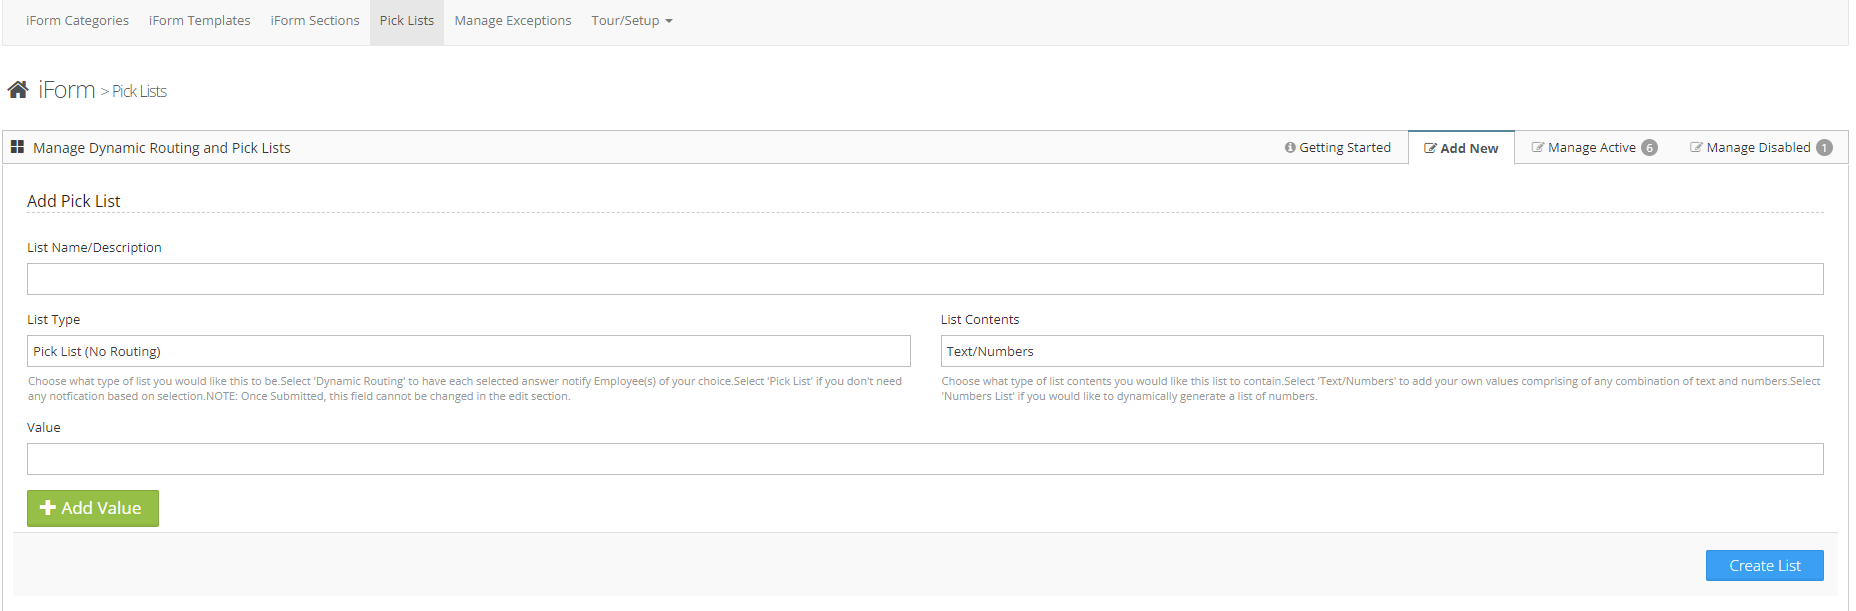Viewport: 1856px width, 611px height.
Task: Open iForm Templates from the top menu
Action: point(199,21)
